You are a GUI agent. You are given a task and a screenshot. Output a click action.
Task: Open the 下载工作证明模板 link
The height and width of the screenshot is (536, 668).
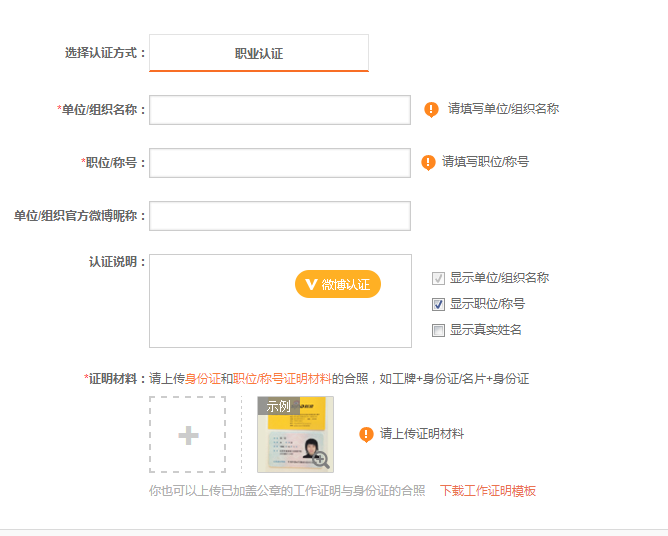(x=488, y=491)
